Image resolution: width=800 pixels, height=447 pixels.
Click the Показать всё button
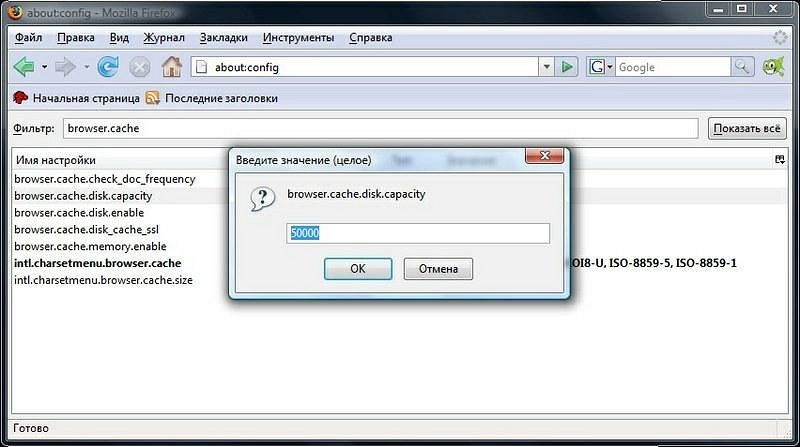pyautogui.click(x=747, y=129)
